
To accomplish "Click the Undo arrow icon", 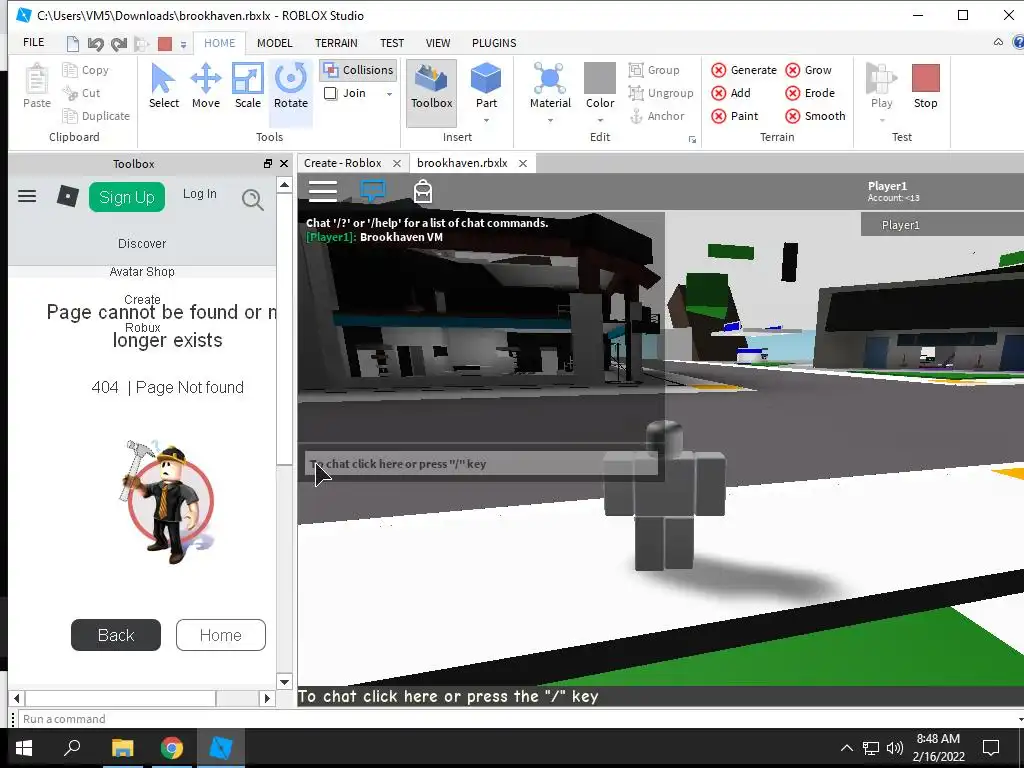I will (95, 44).
